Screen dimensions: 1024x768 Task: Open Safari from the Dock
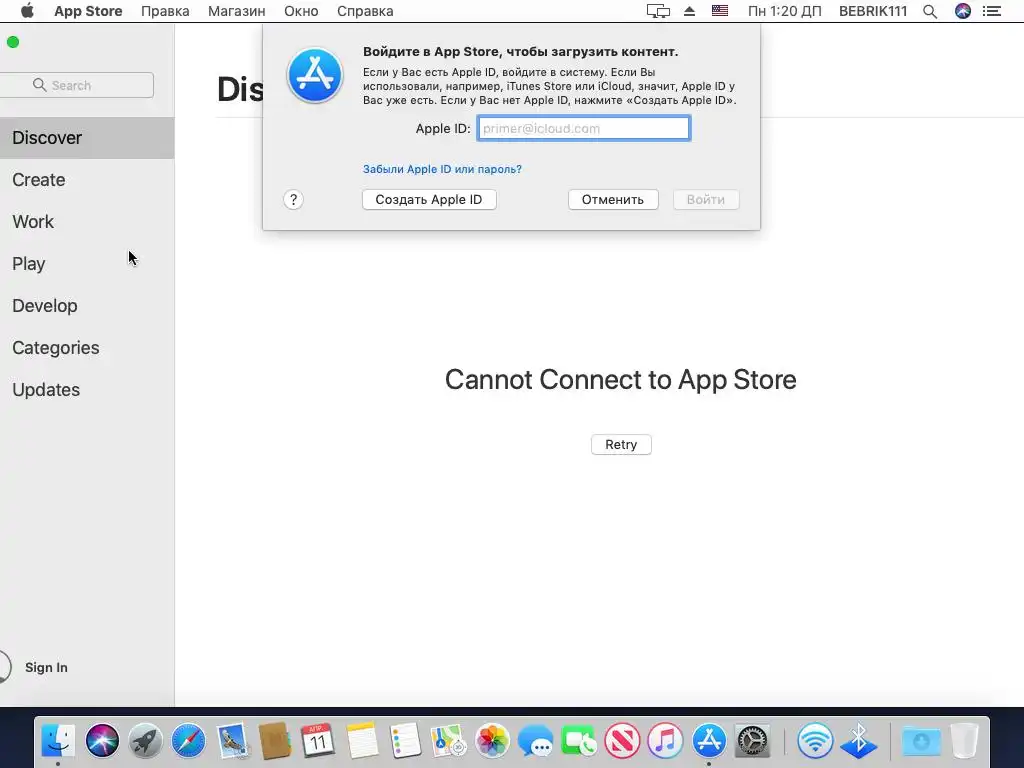pyautogui.click(x=189, y=741)
